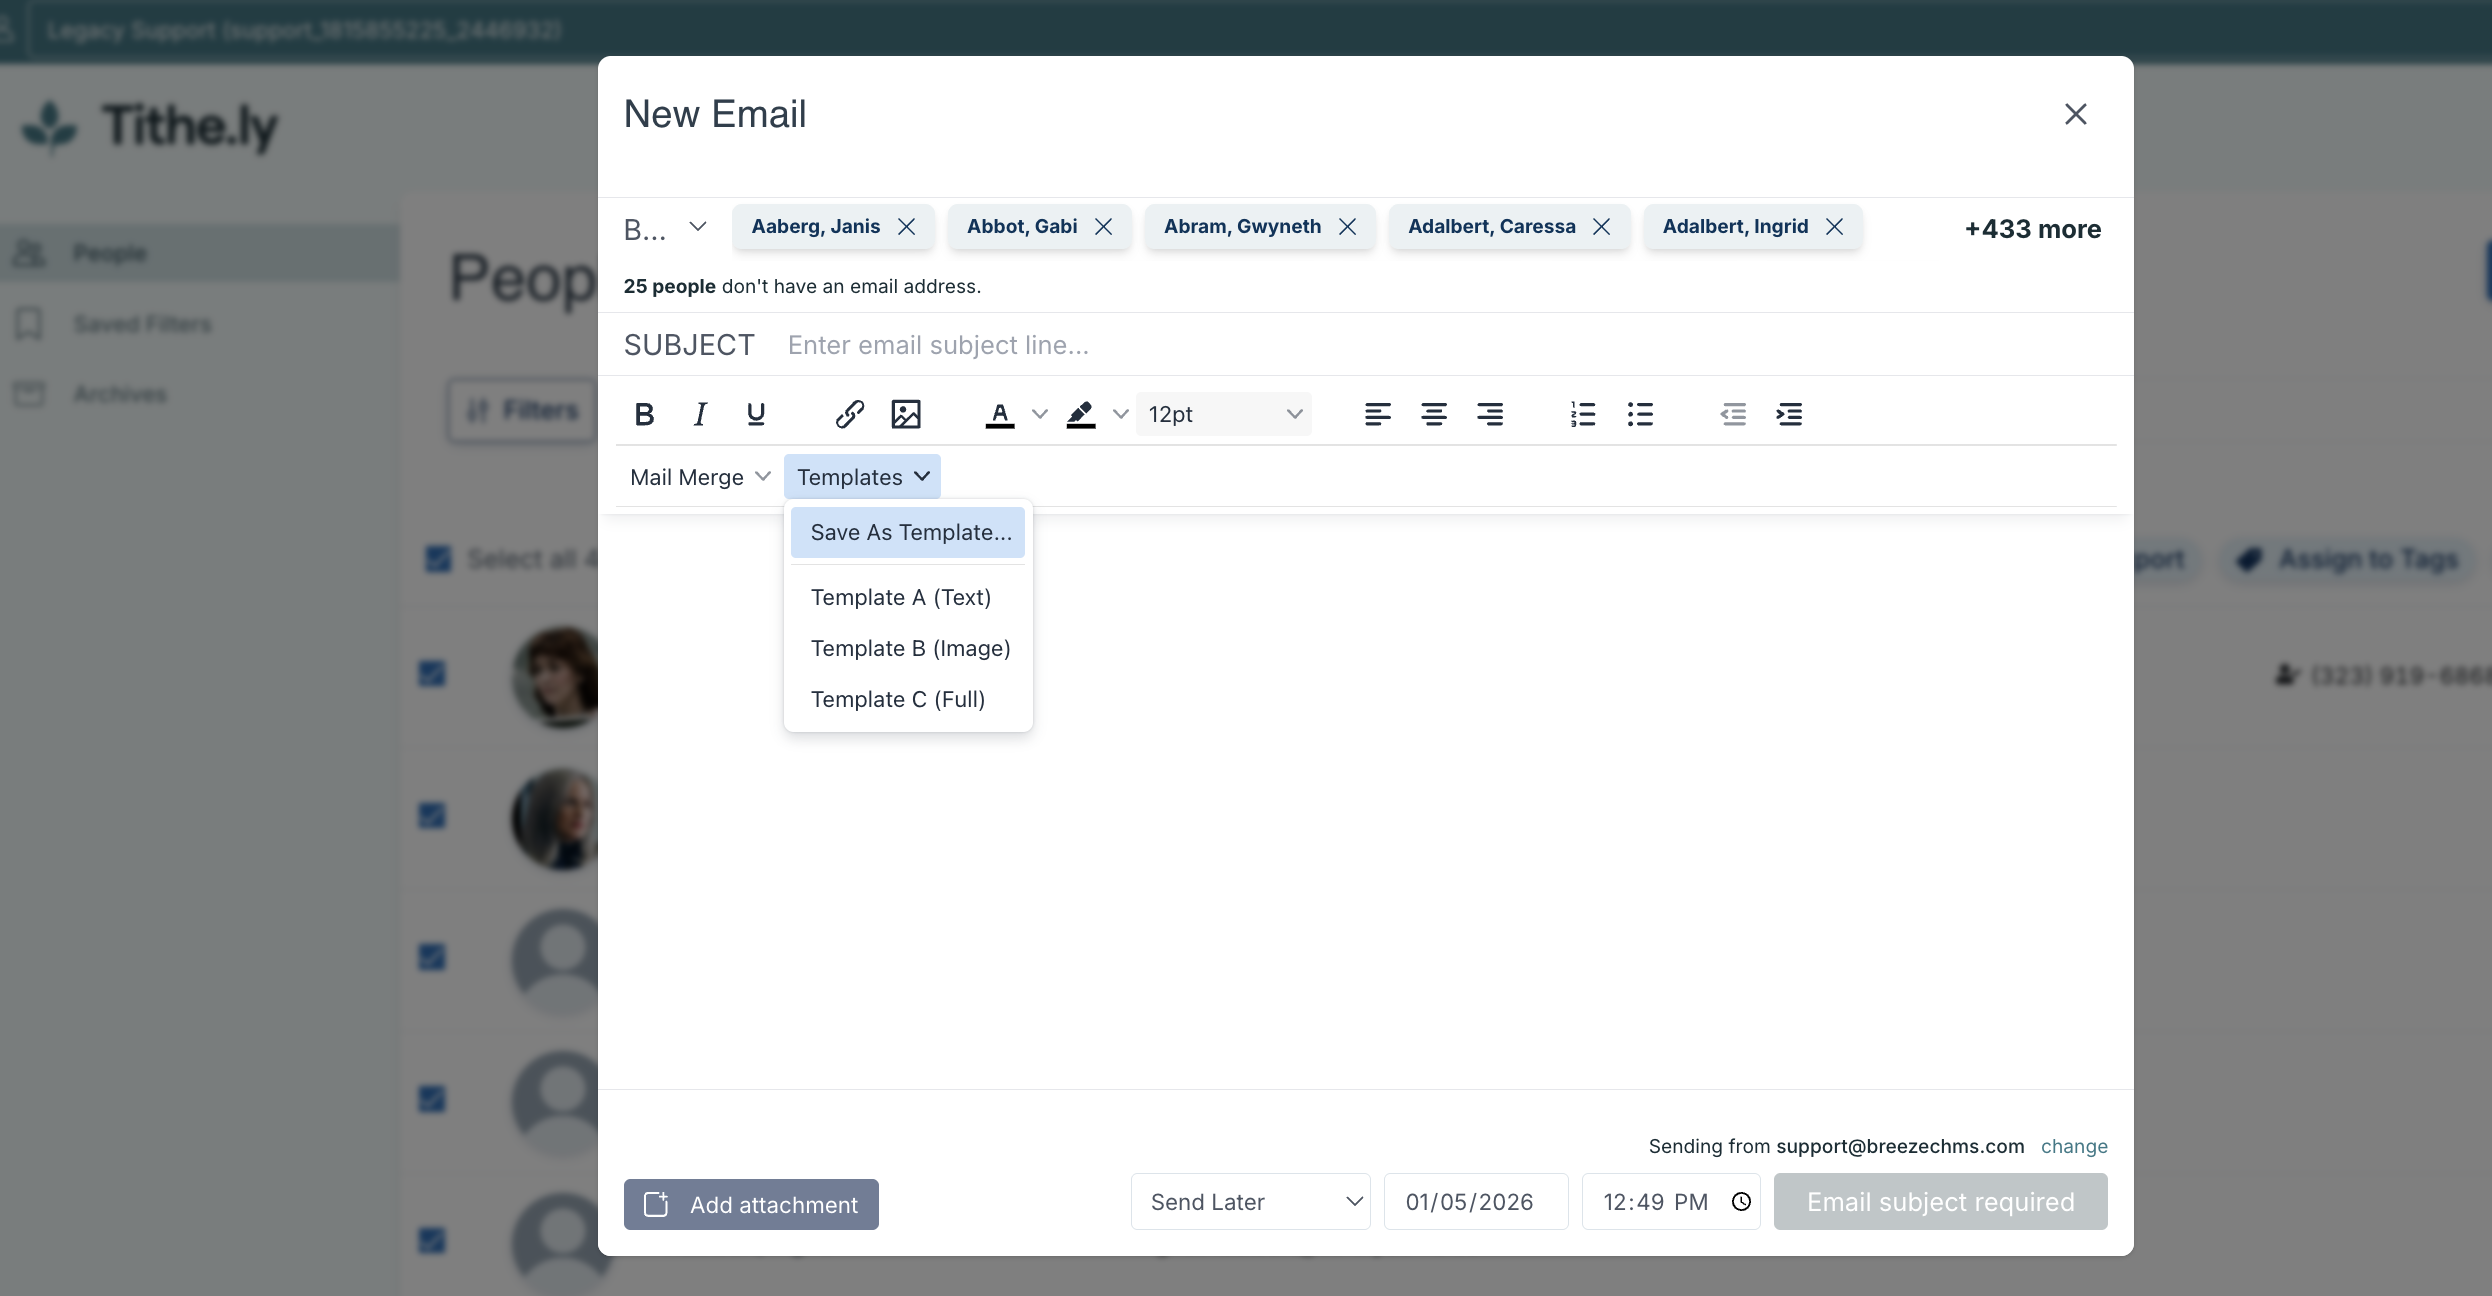Open the BCC recipient type dropdown

tap(666, 228)
